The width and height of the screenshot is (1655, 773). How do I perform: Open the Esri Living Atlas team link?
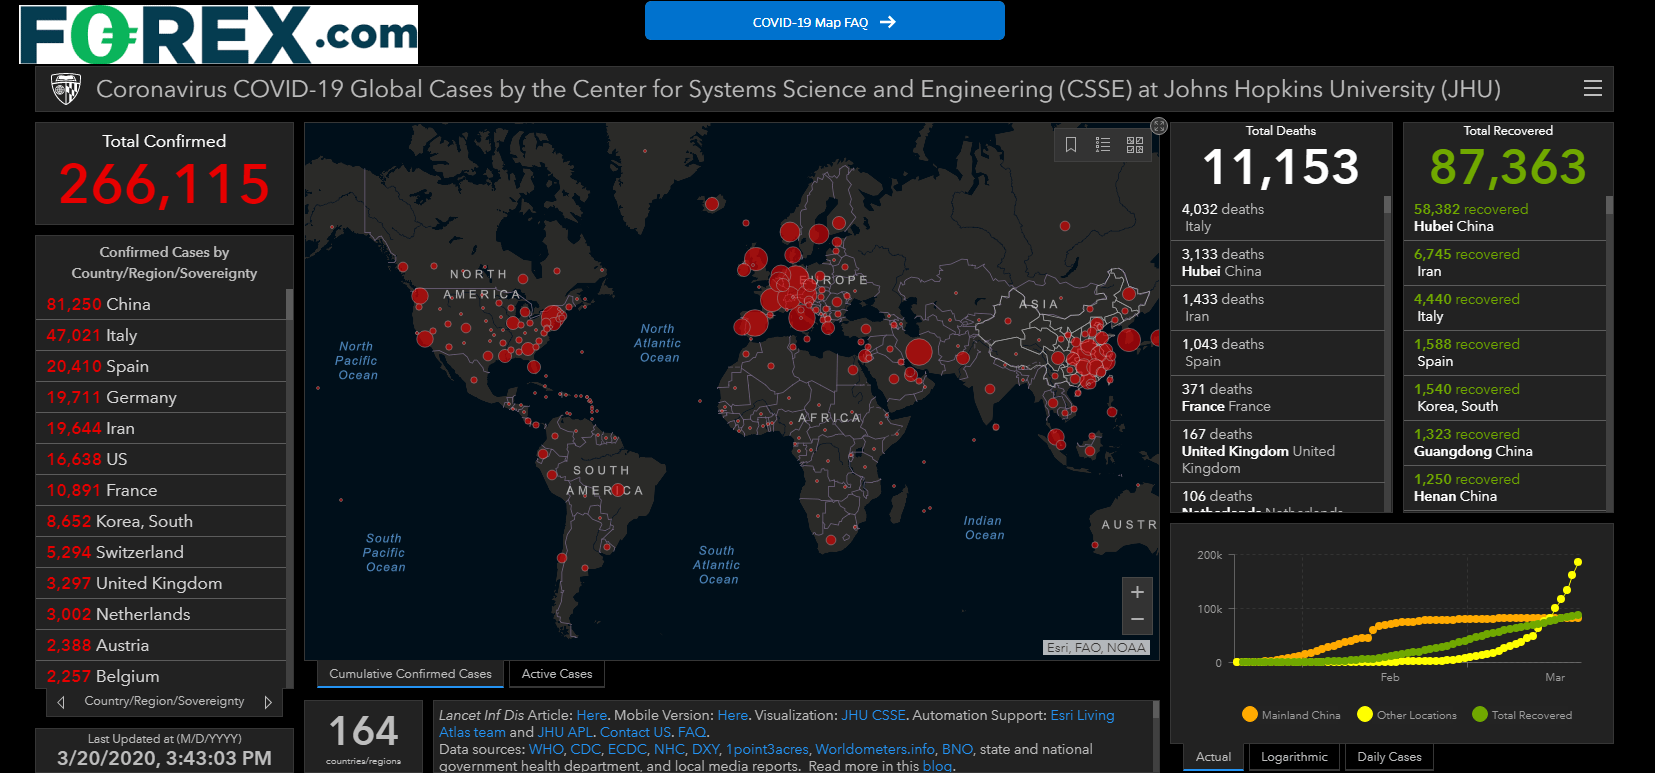coord(1082,716)
